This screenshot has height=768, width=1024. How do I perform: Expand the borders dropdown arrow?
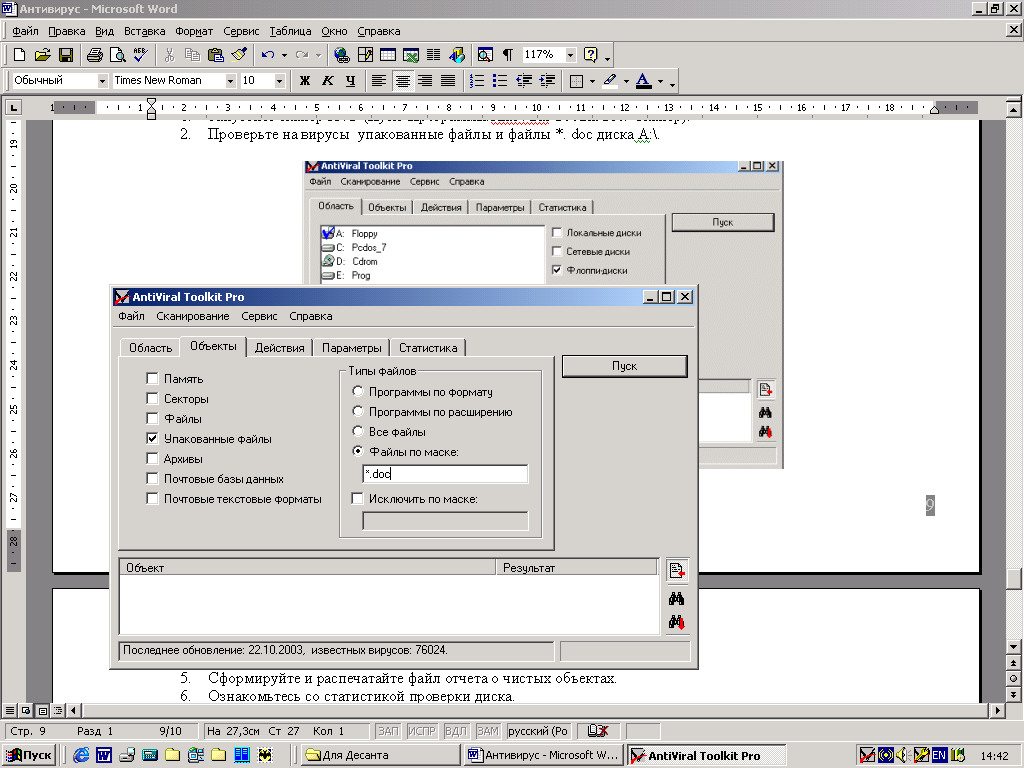(x=592, y=82)
